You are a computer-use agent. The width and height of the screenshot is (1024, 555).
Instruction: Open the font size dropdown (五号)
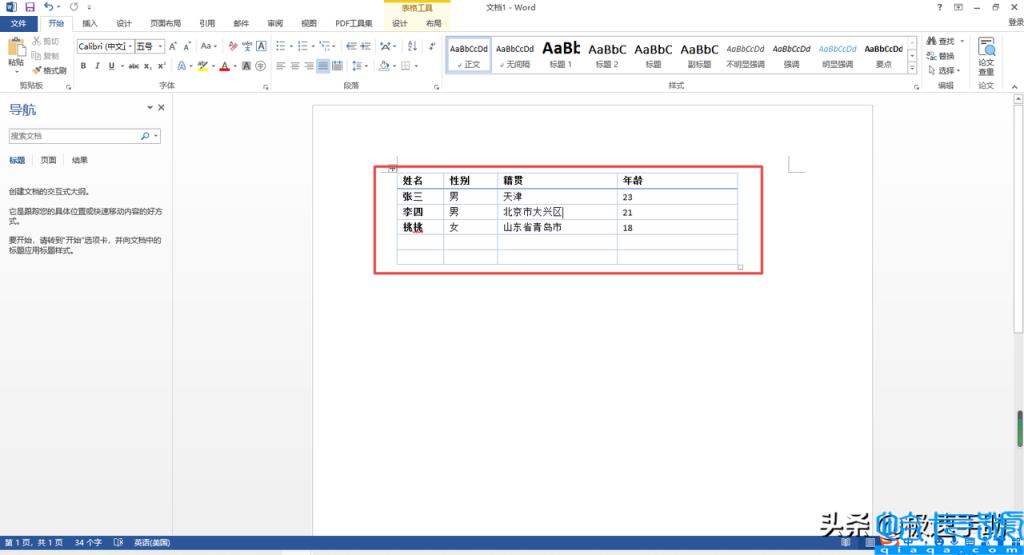[160, 46]
